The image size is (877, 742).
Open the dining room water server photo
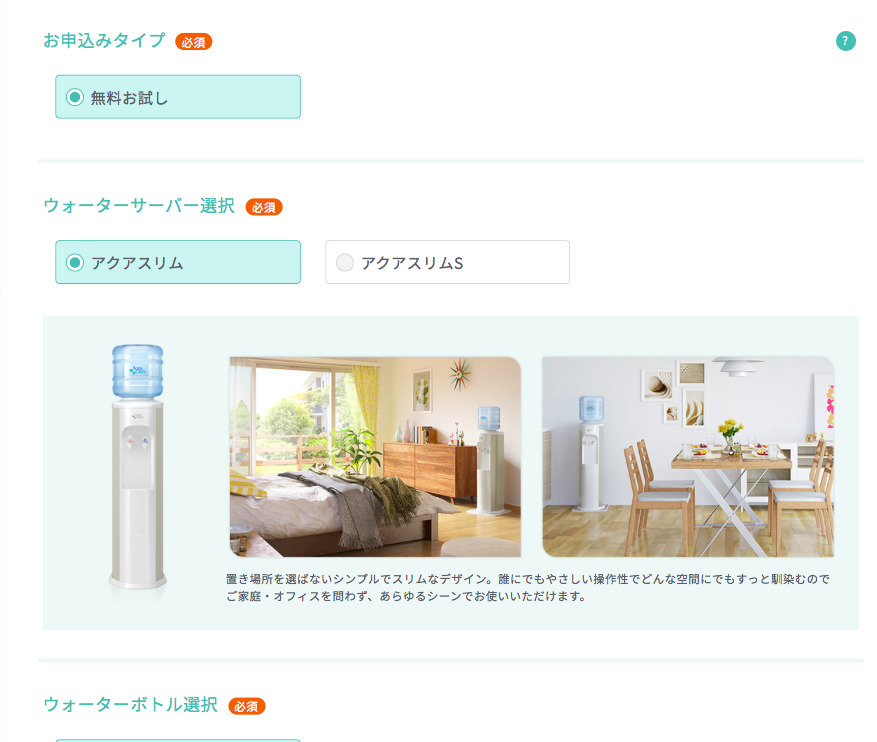[688, 457]
